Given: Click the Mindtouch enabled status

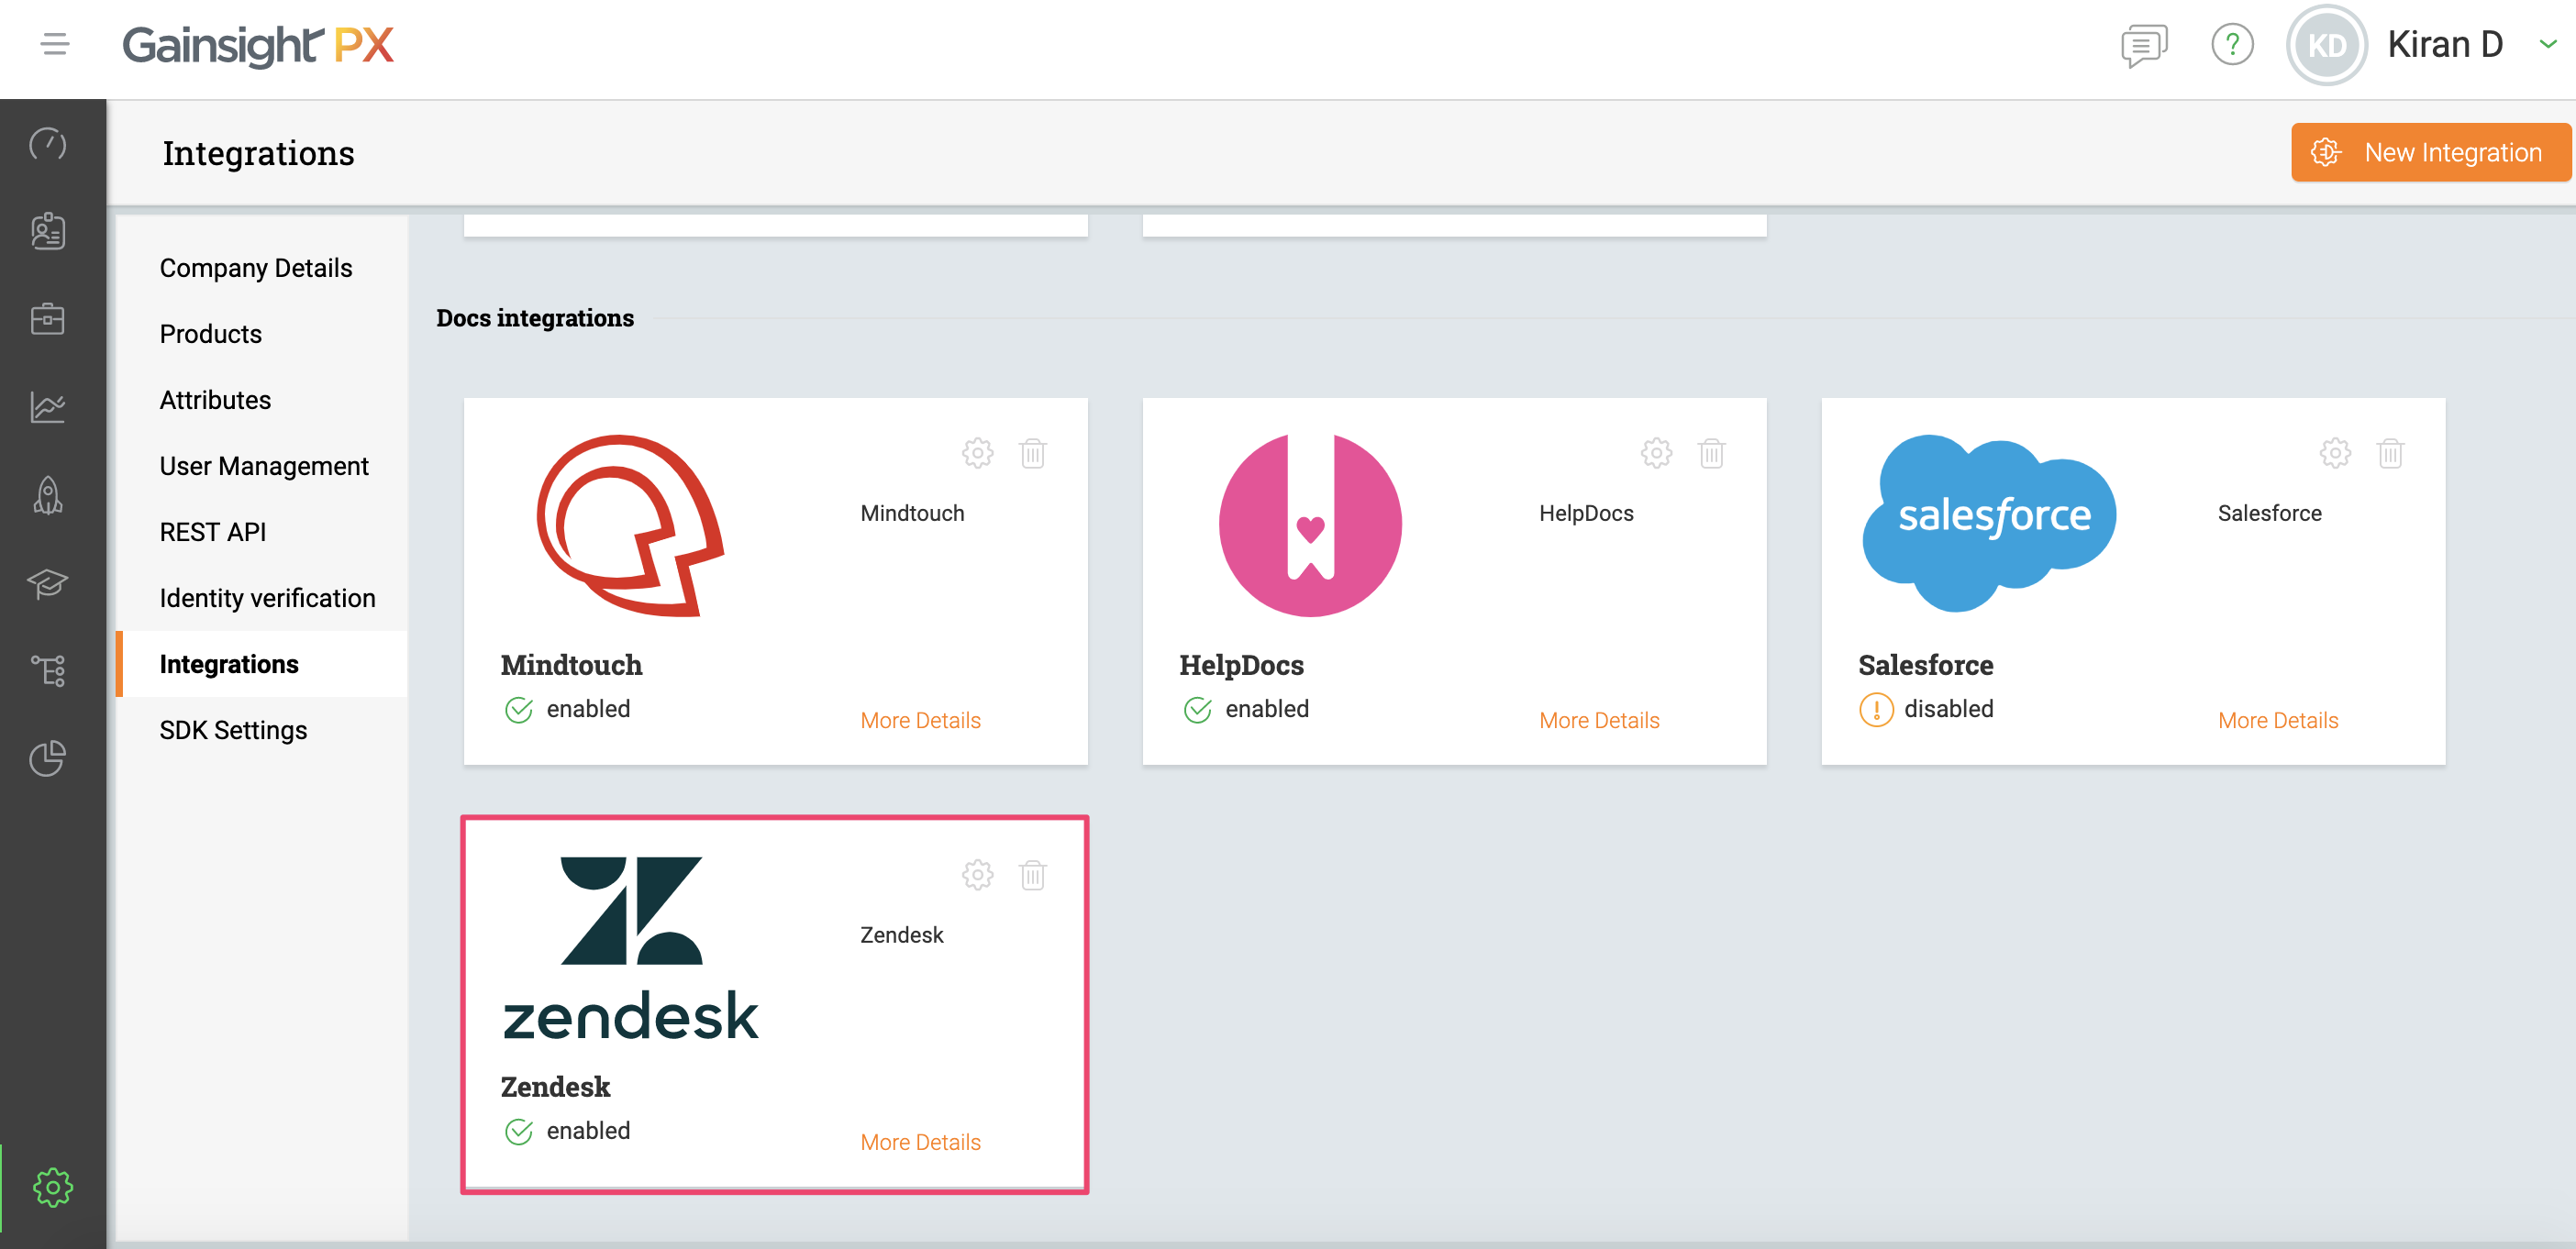Looking at the screenshot, I should (567, 709).
